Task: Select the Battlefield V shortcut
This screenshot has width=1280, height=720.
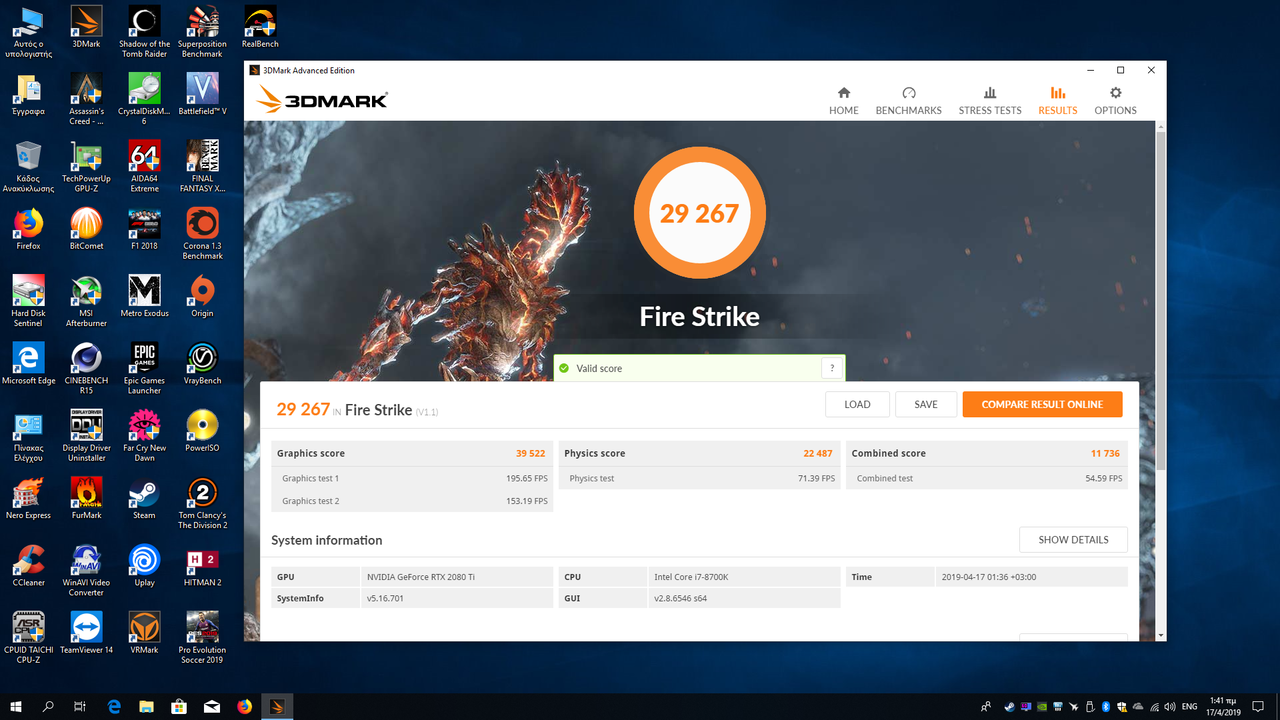Action: (x=202, y=96)
